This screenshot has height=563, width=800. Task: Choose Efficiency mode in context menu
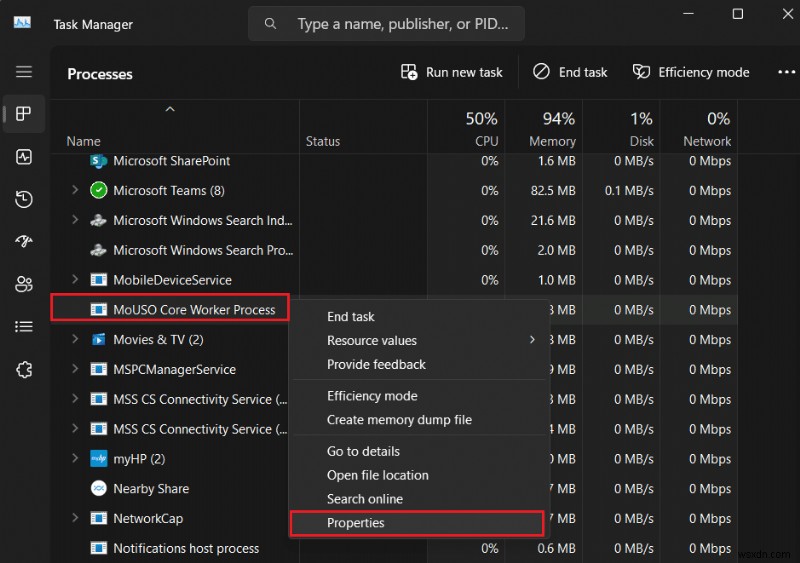tap(419, 396)
